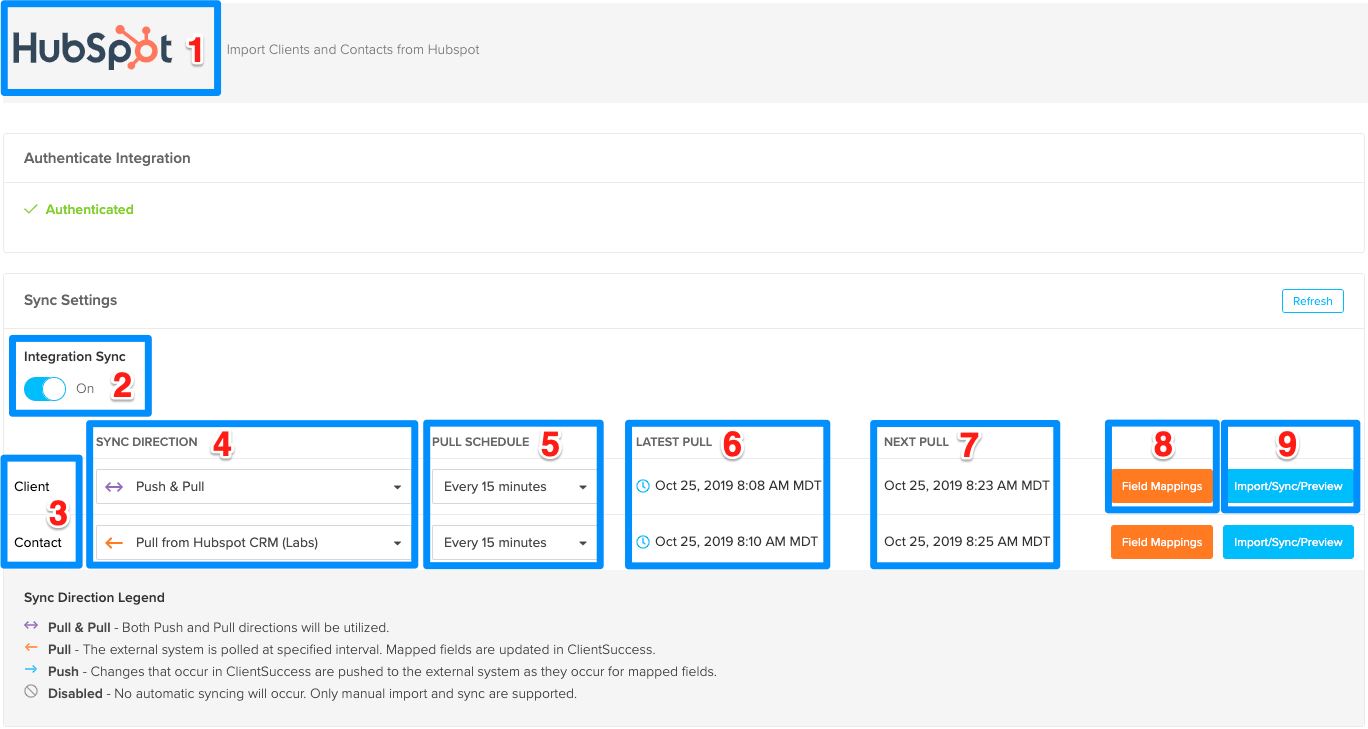Click the next pull time Oct 25, 2019 8:23 AM MDT

coord(967,486)
